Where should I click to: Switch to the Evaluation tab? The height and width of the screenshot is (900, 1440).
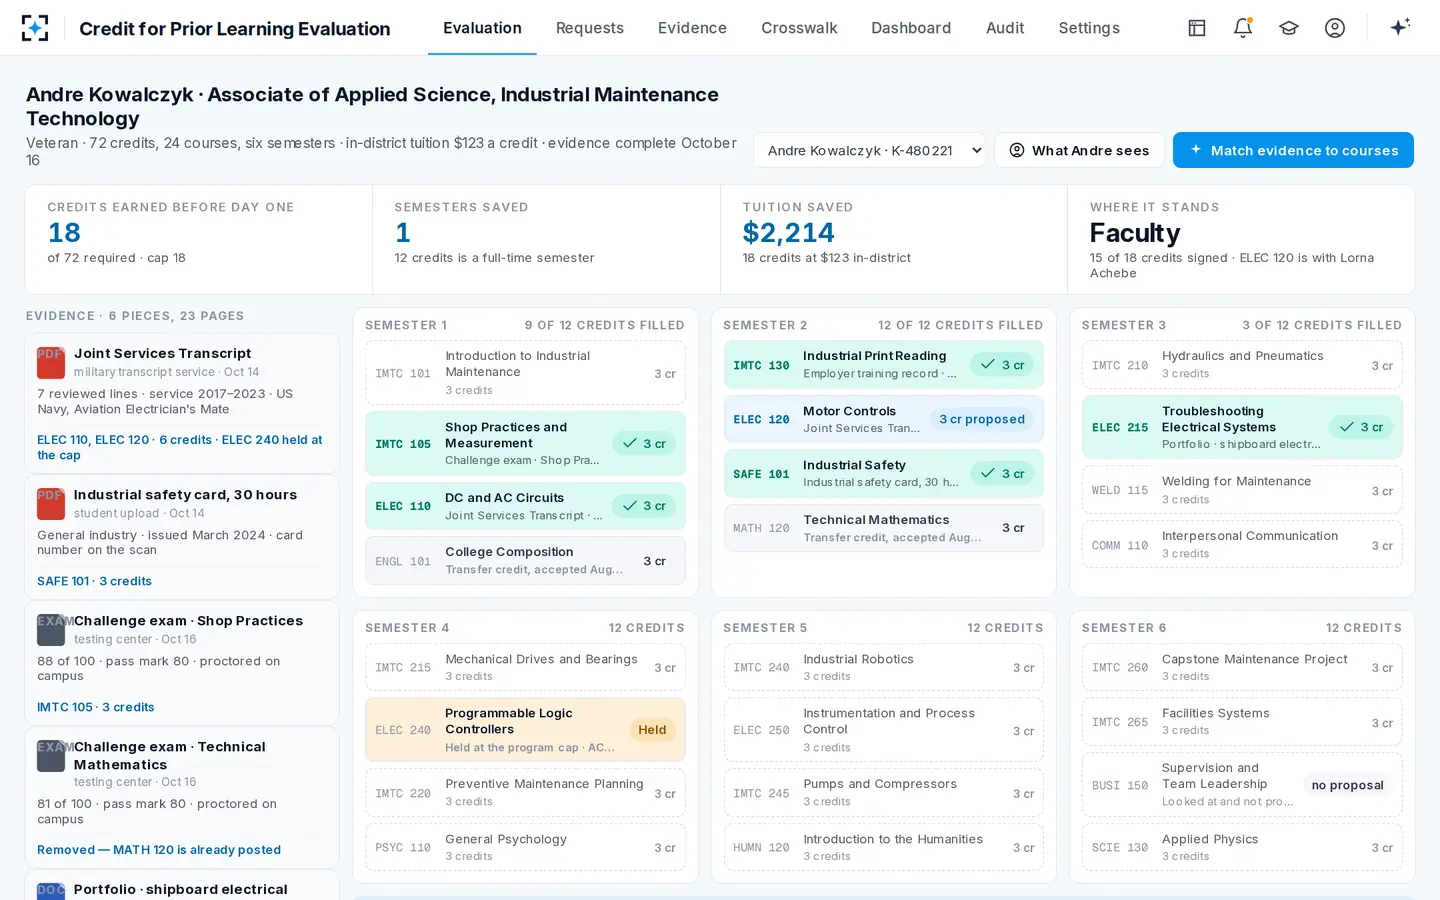[482, 28]
